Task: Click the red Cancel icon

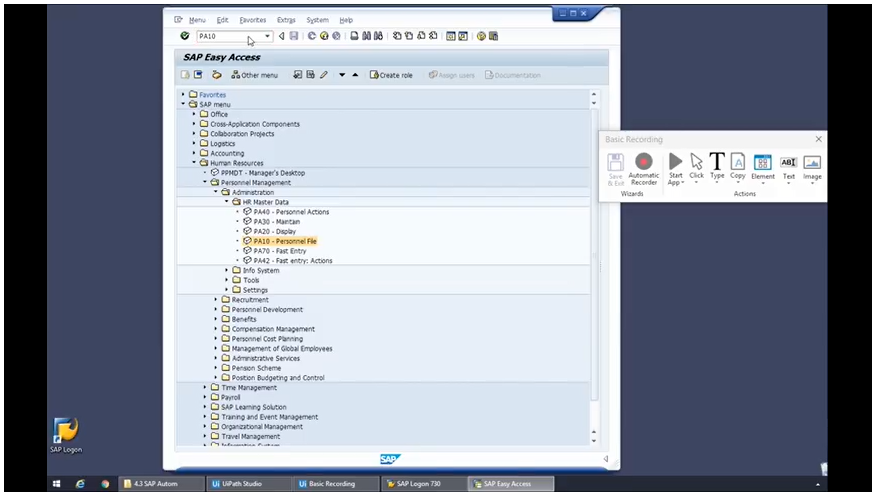Action: tap(336, 36)
